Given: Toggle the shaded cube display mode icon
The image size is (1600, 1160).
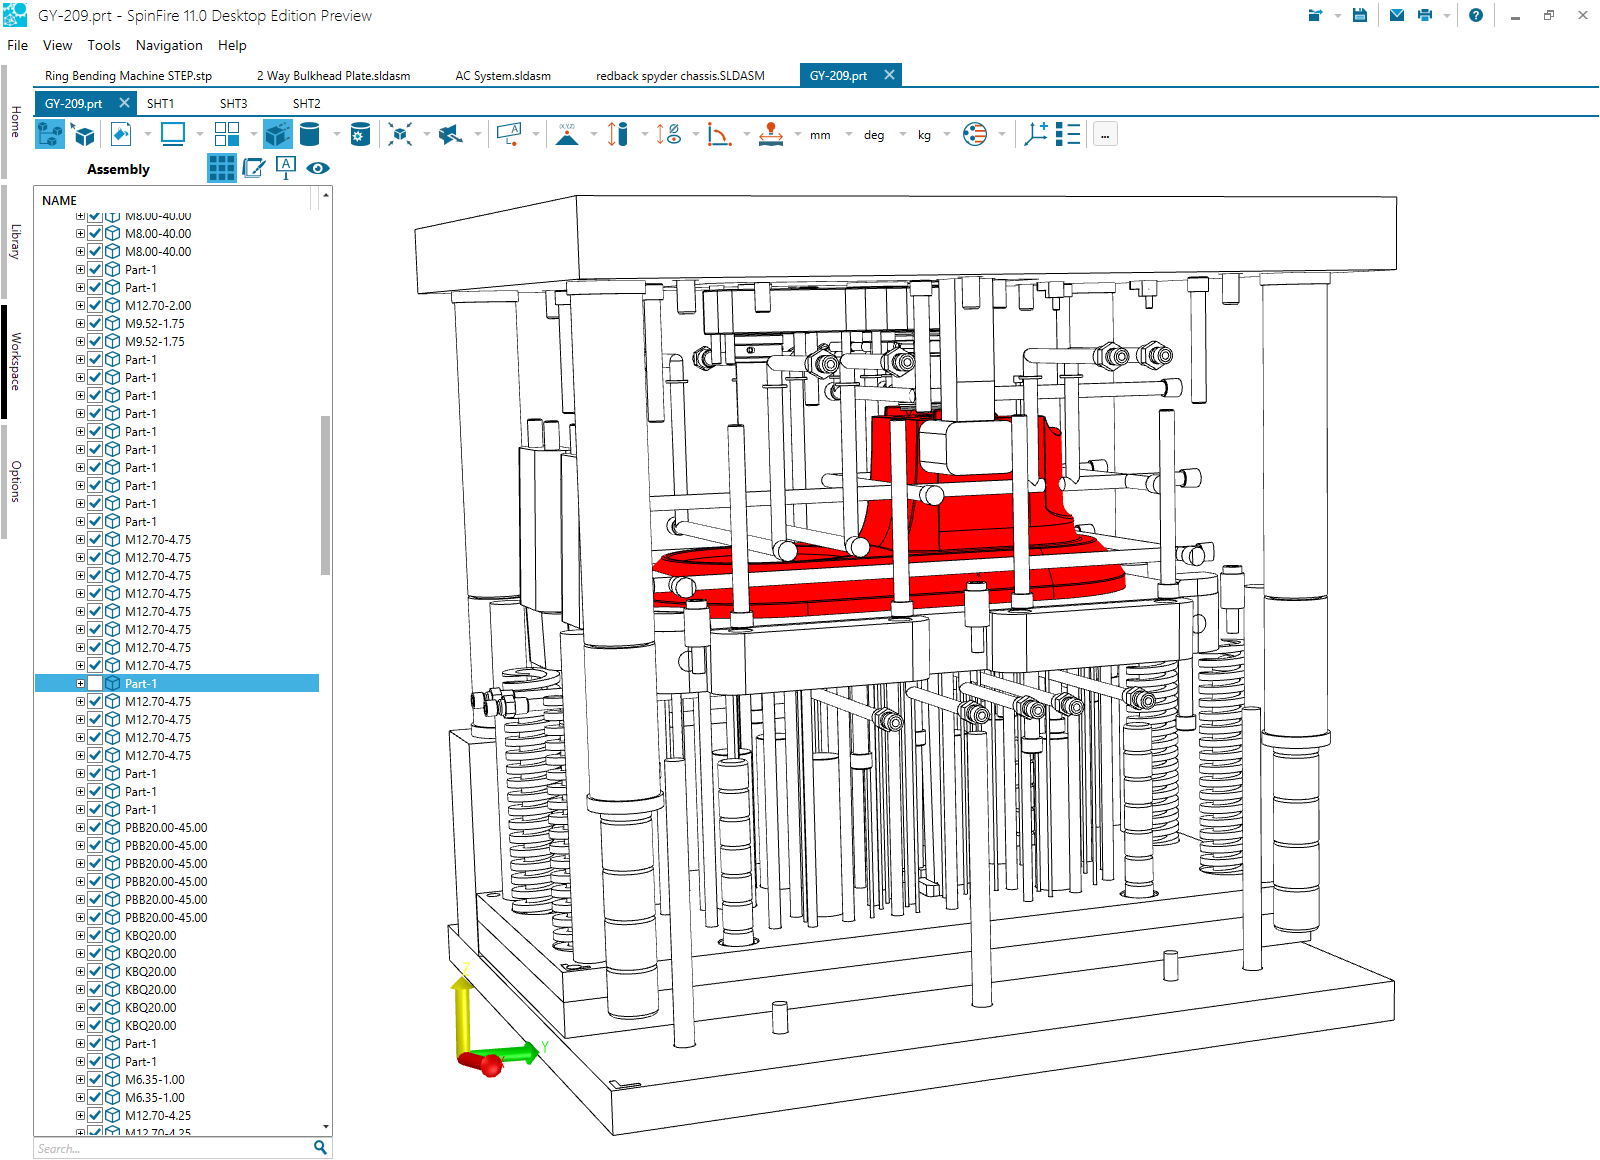Looking at the screenshot, I should tap(278, 134).
